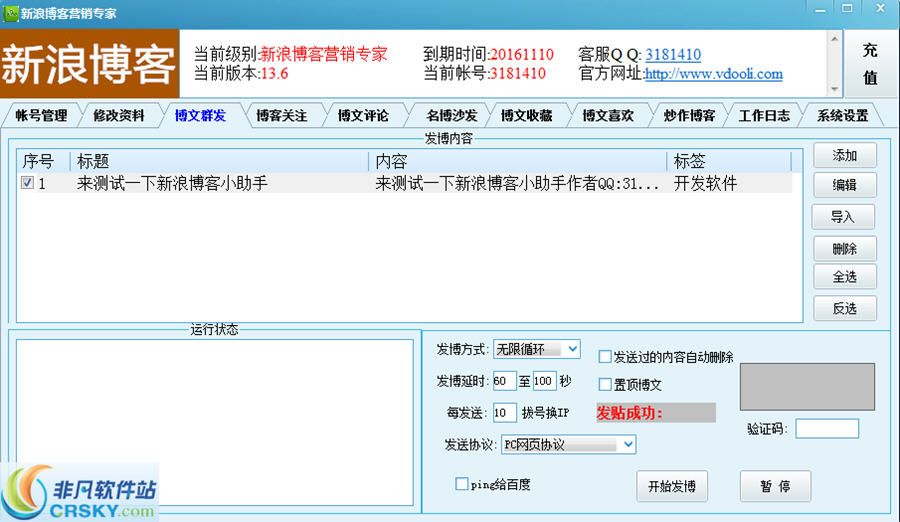
Task: Click the 充值 recharge button
Action: (870, 64)
